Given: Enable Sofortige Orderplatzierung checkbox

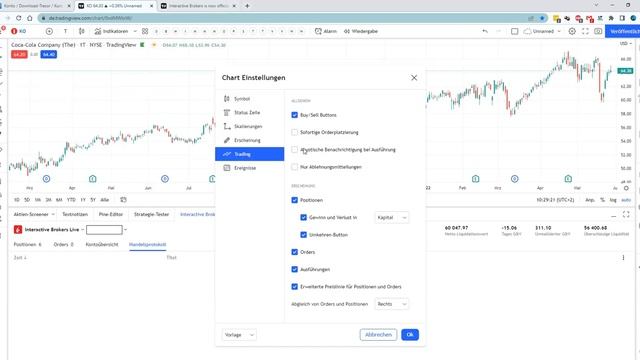Looking at the screenshot, I should (295, 132).
